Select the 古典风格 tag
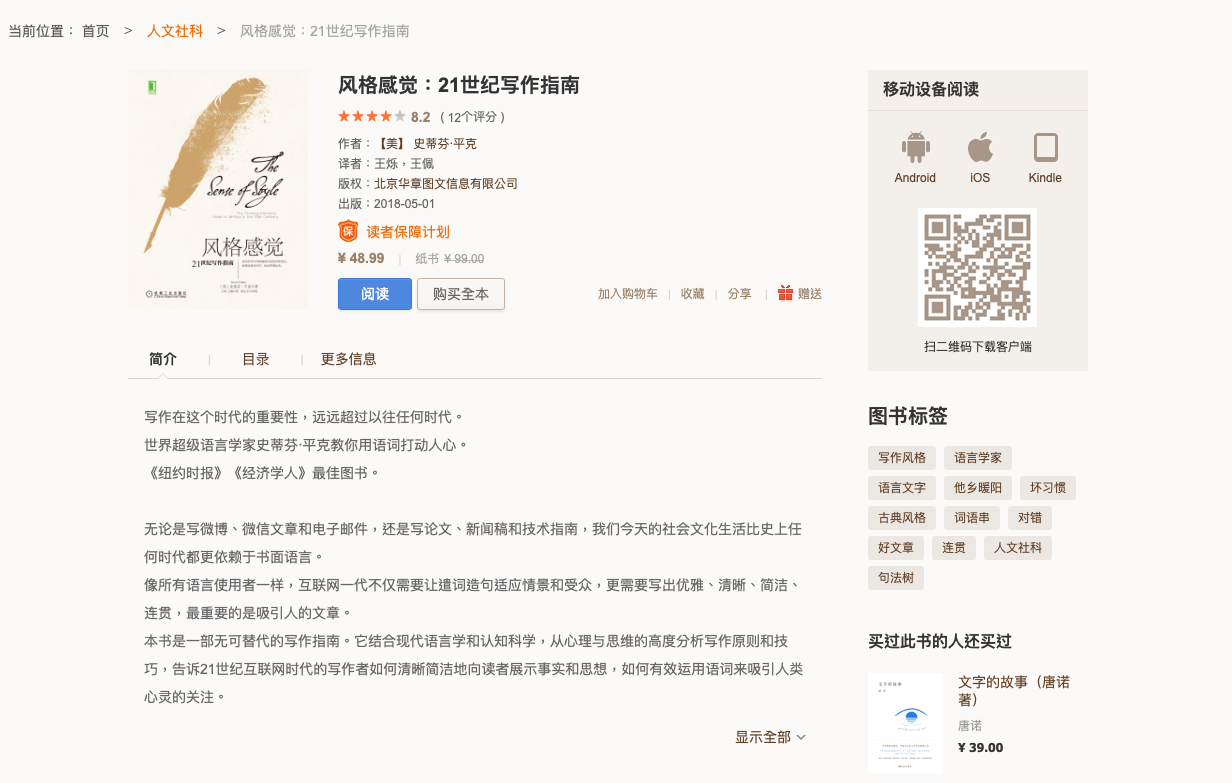Viewport: 1232px width, 783px height. (x=902, y=518)
